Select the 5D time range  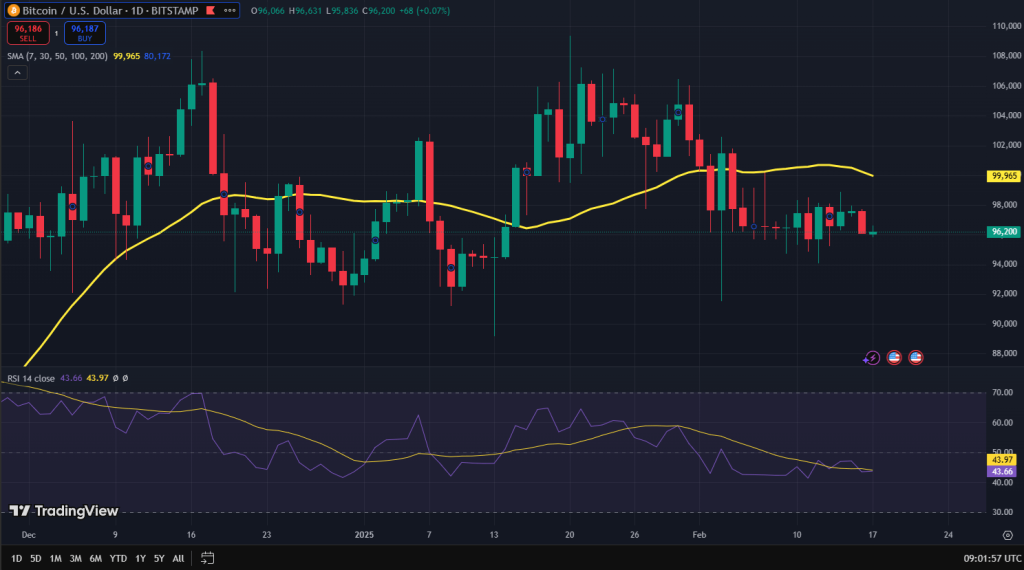(35, 558)
